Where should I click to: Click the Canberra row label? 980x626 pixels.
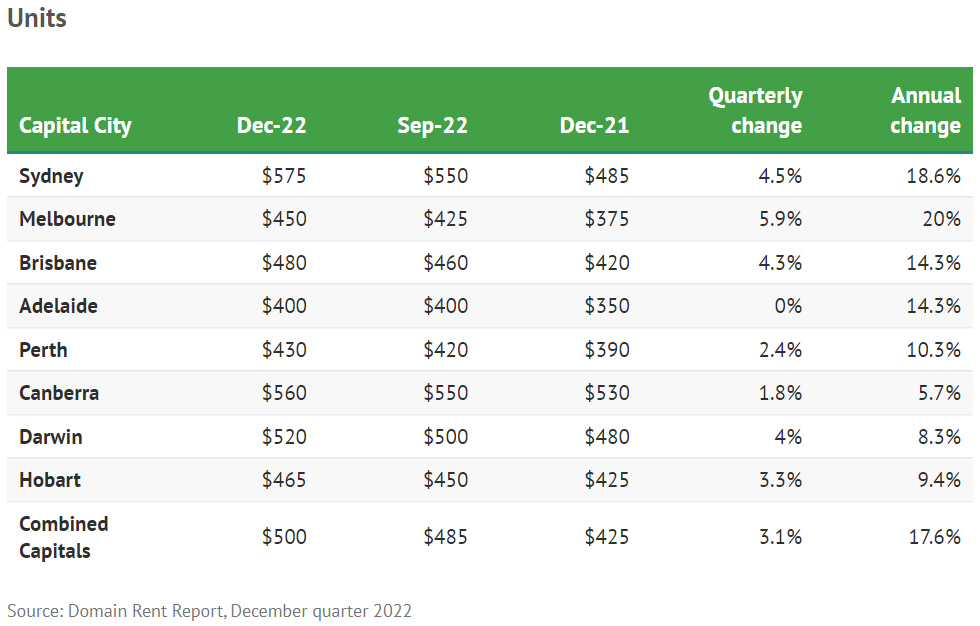pos(59,393)
